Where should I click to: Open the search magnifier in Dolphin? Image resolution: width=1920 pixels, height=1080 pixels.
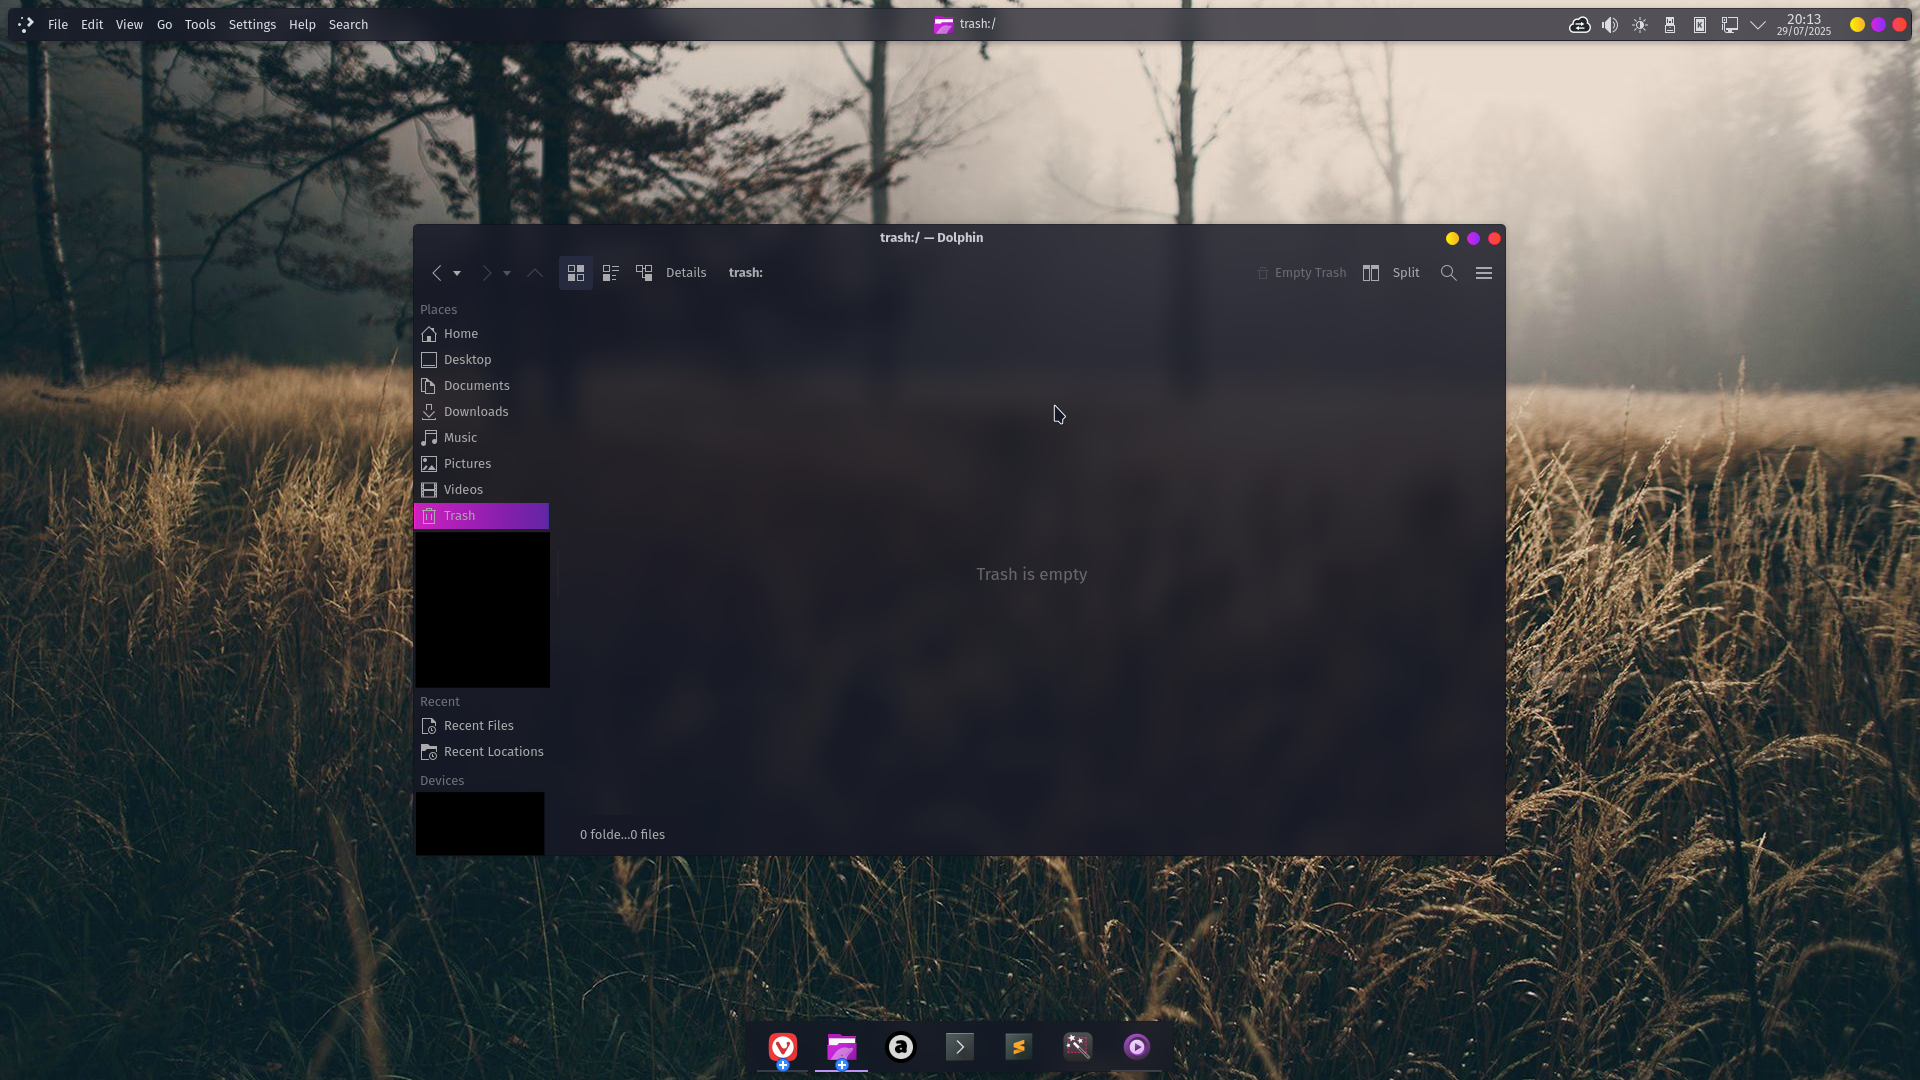1448,273
